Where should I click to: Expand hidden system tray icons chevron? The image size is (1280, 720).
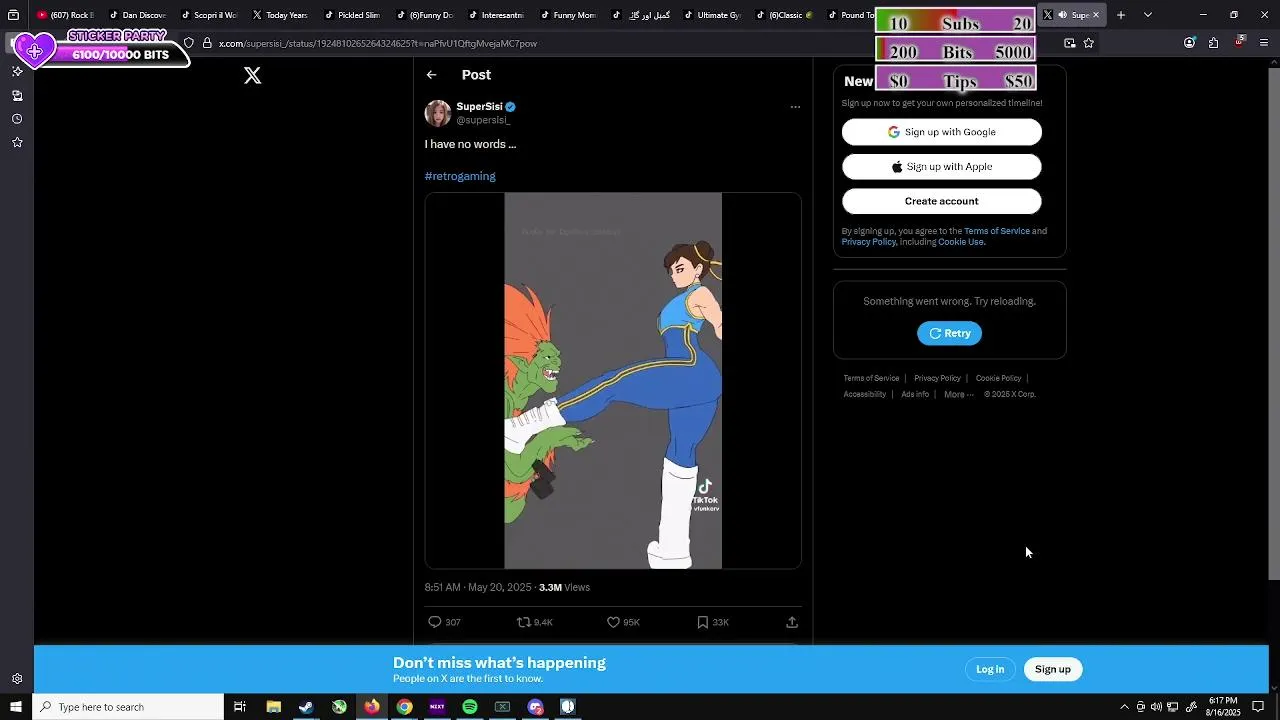tap(1124, 707)
